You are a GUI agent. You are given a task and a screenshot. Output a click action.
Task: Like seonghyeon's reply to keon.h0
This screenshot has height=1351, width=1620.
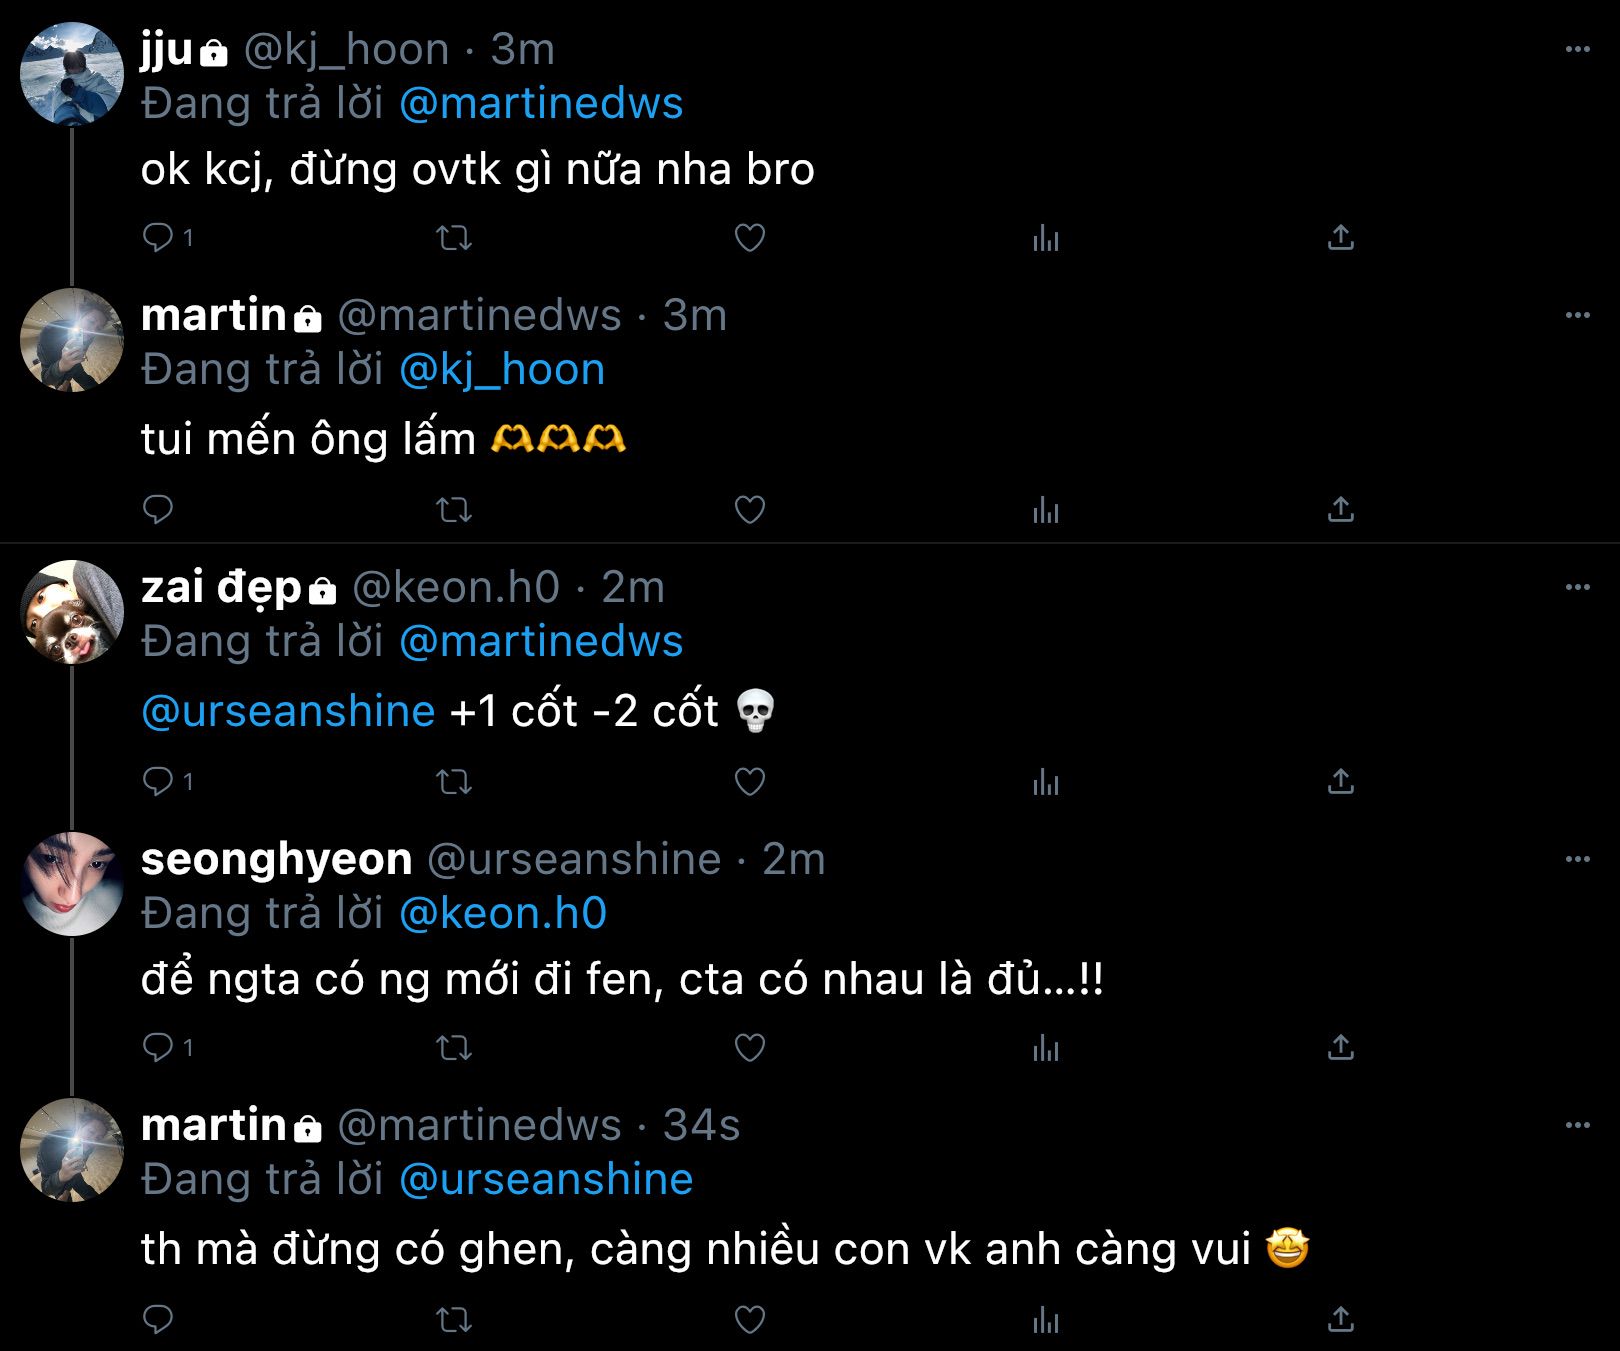750,1048
